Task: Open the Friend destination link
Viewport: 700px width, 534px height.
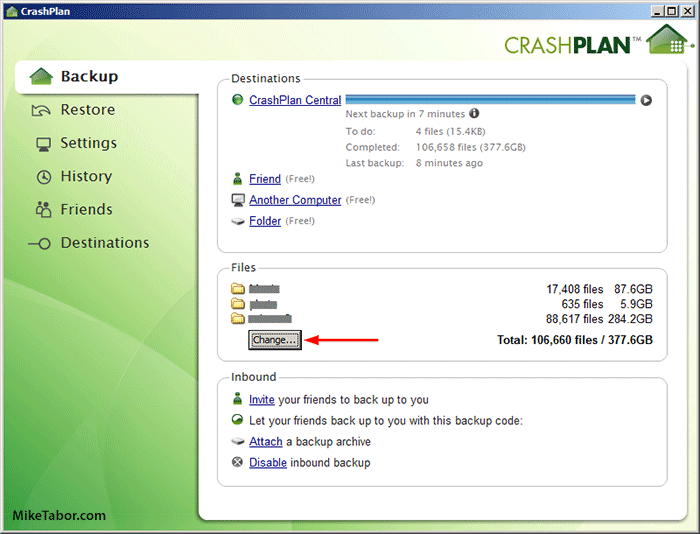Action: [x=265, y=179]
